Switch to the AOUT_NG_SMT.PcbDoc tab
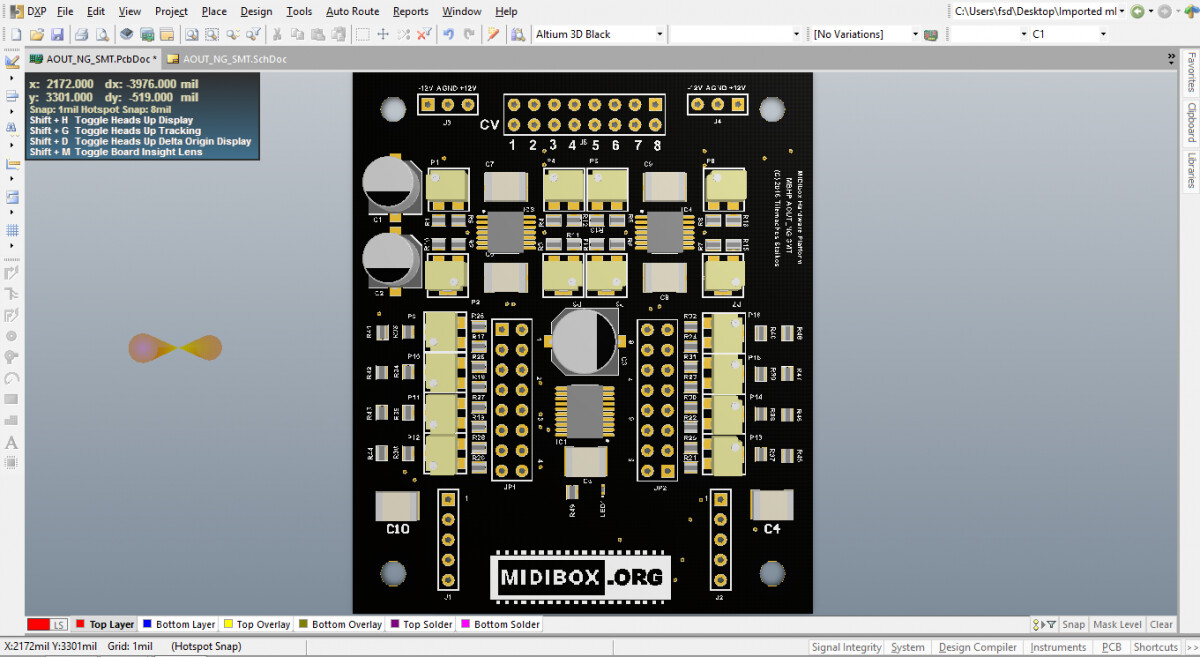1200x657 pixels. (93, 59)
